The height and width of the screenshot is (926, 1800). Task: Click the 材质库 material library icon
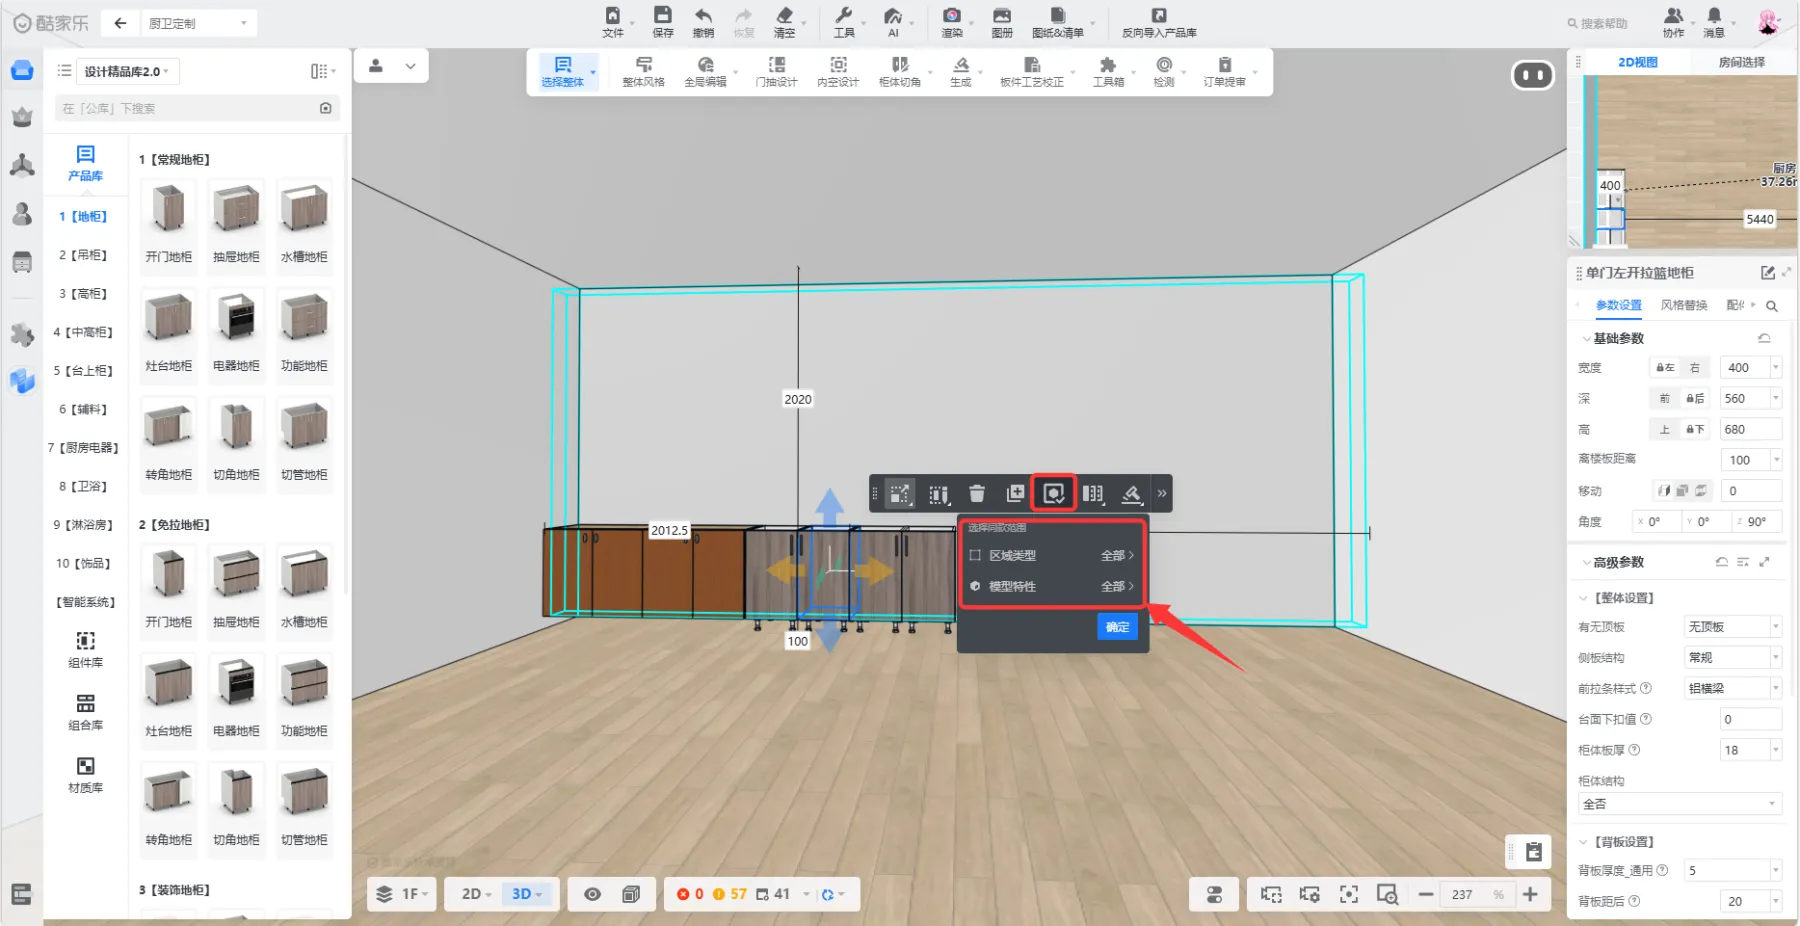tap(86, 775)
